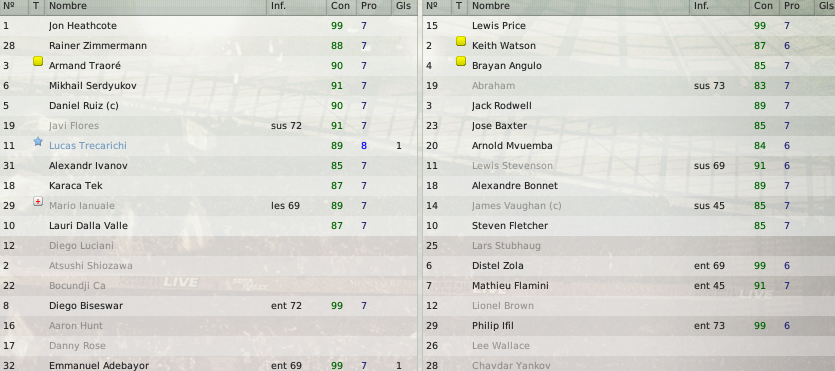Select substitute Diego Biseswar
The height and width of the screenshot is (371, 835).
(208, 306)
